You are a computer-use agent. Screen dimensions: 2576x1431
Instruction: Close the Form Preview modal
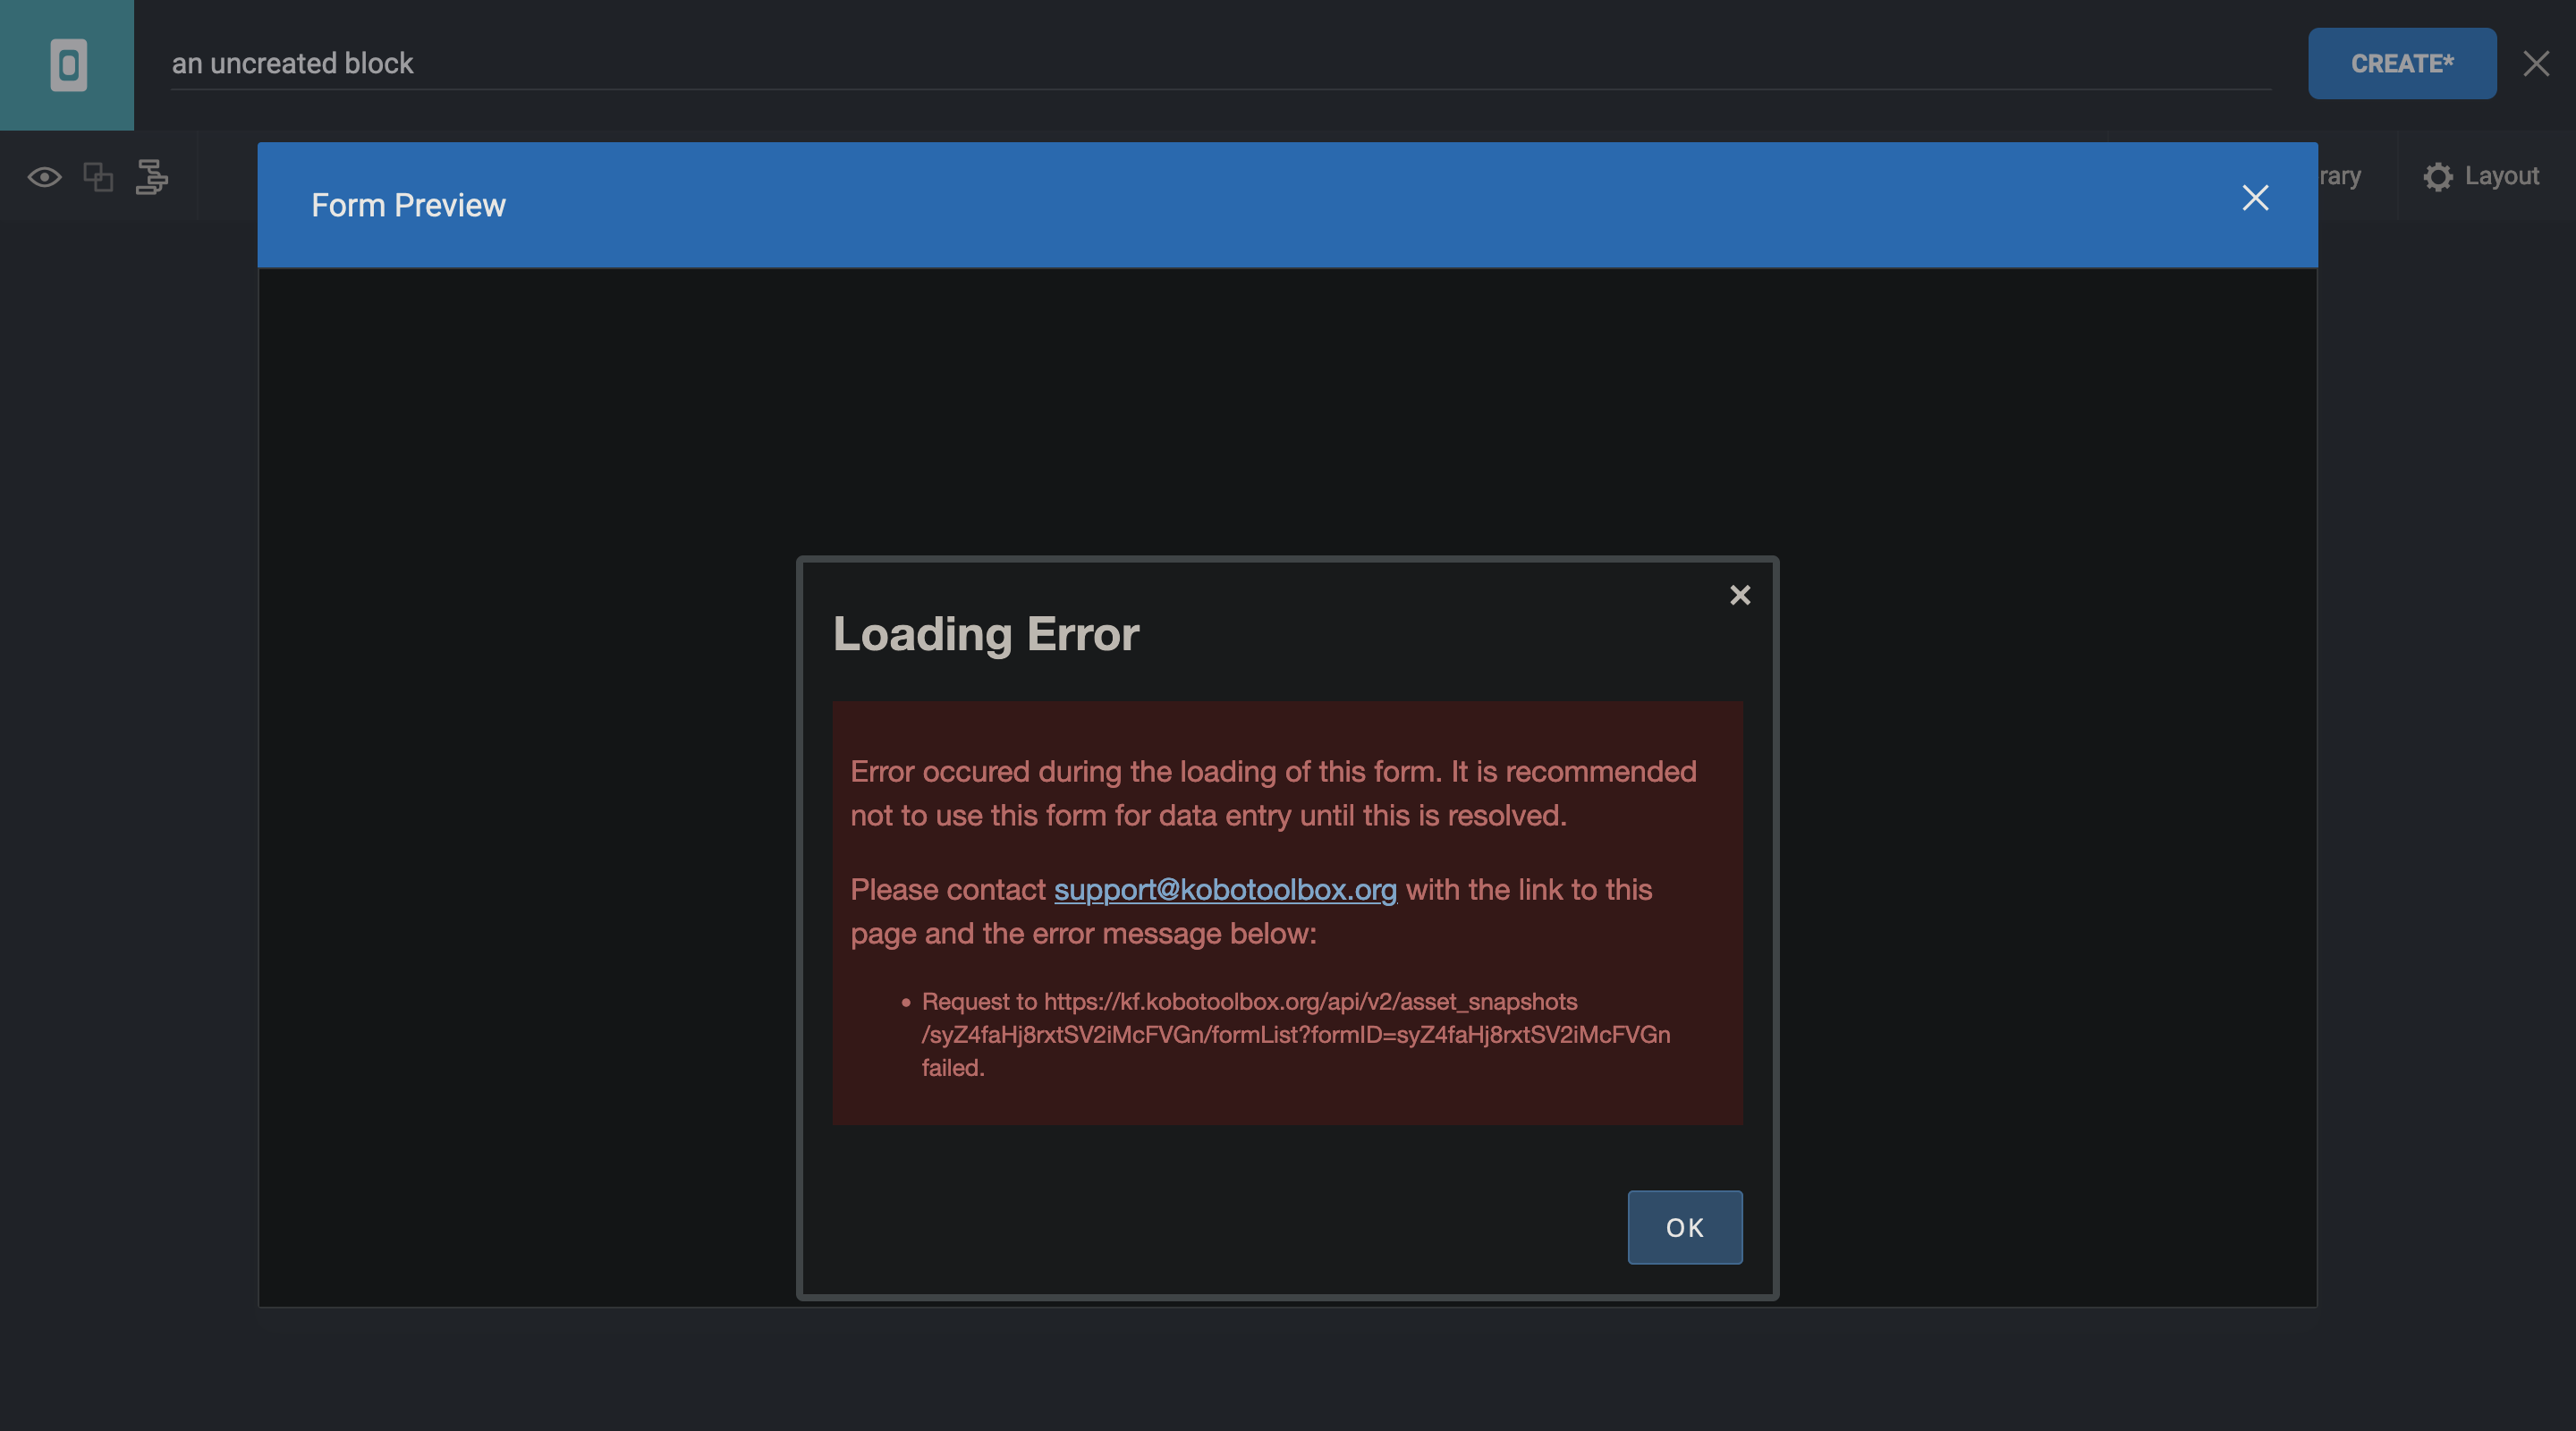click(2254, 198)
